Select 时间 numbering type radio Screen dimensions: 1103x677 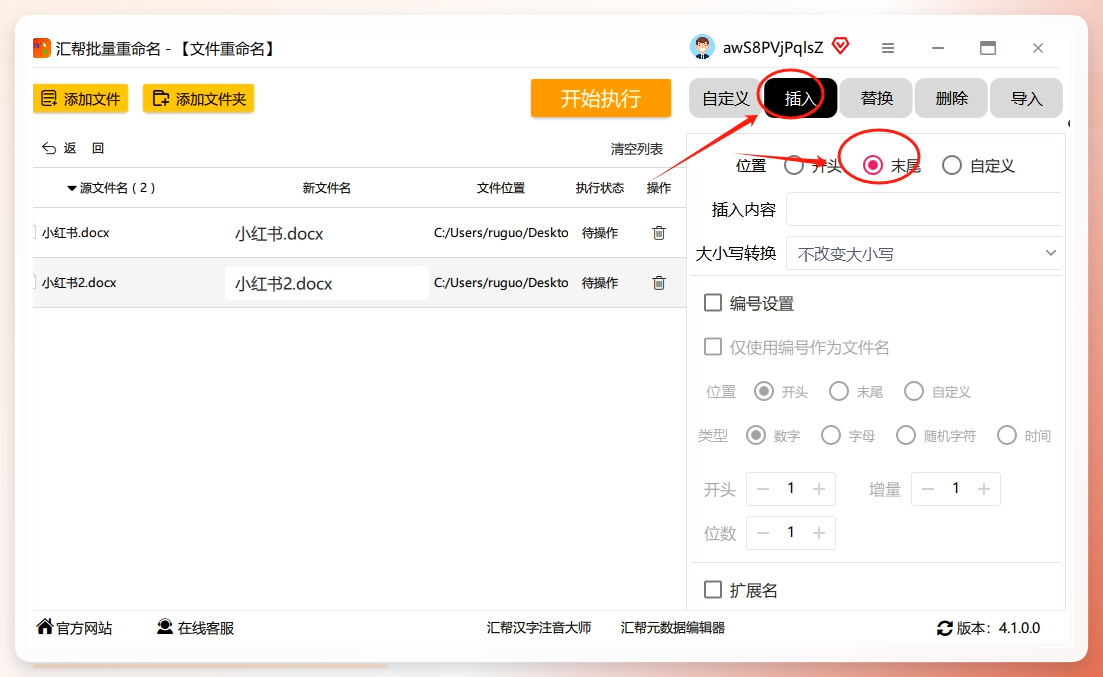[1007, 436]
